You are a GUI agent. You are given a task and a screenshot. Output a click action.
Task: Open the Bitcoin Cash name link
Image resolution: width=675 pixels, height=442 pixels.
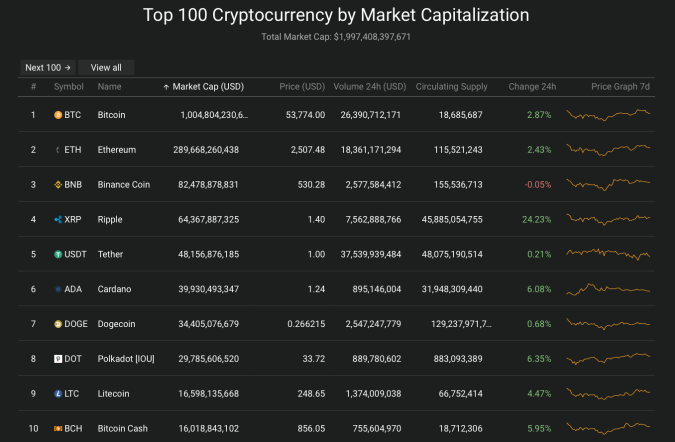pos(122,429)
